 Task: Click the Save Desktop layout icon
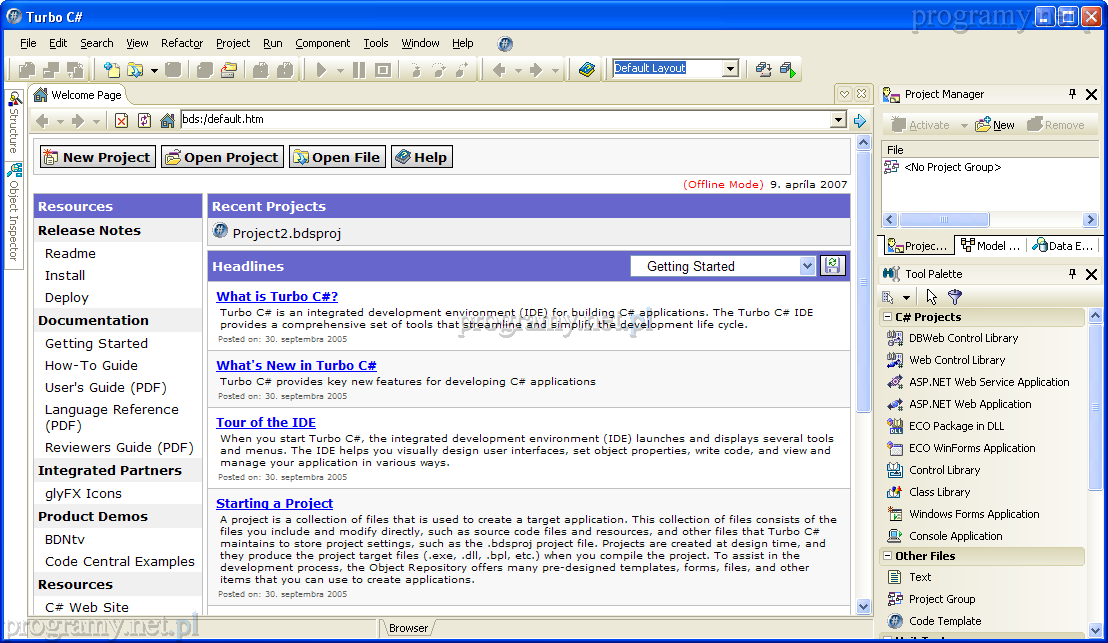pyautogui.click(x=763, y=70)
